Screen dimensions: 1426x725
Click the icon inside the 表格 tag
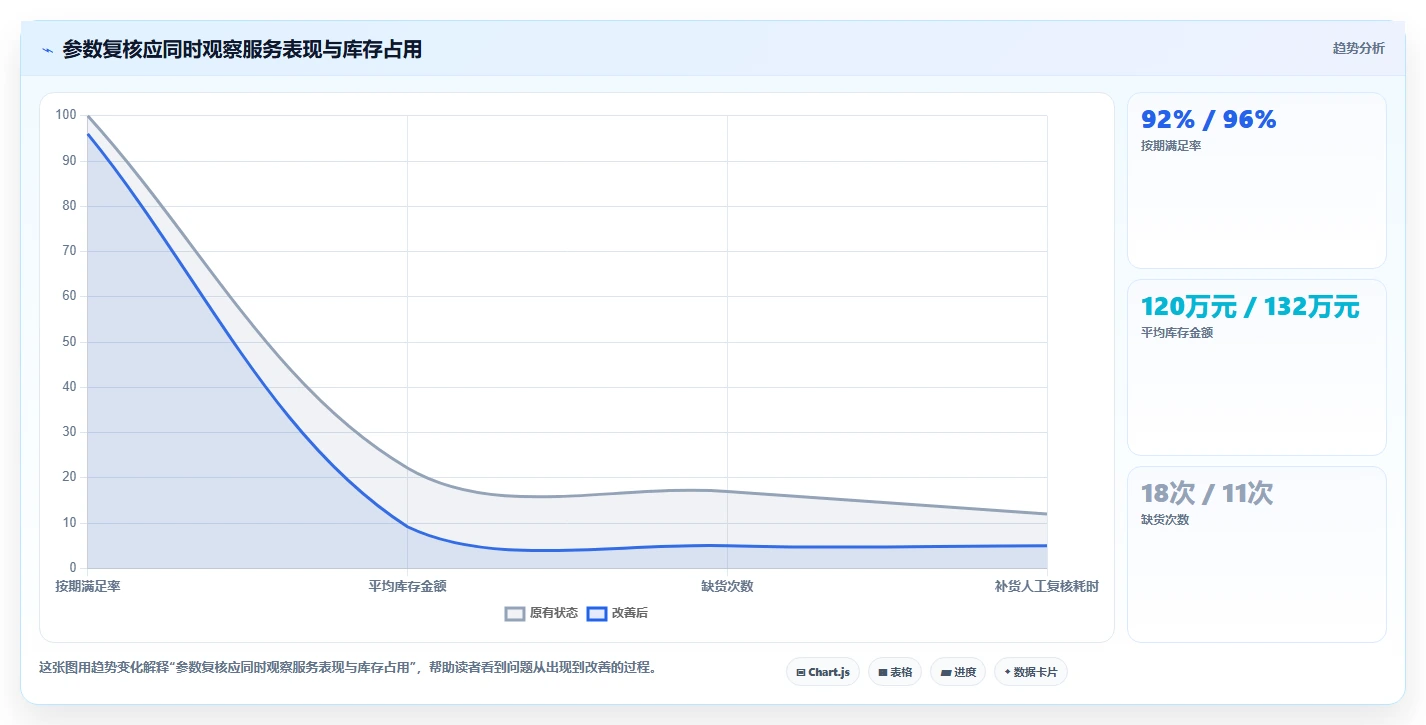coord(883,672)
